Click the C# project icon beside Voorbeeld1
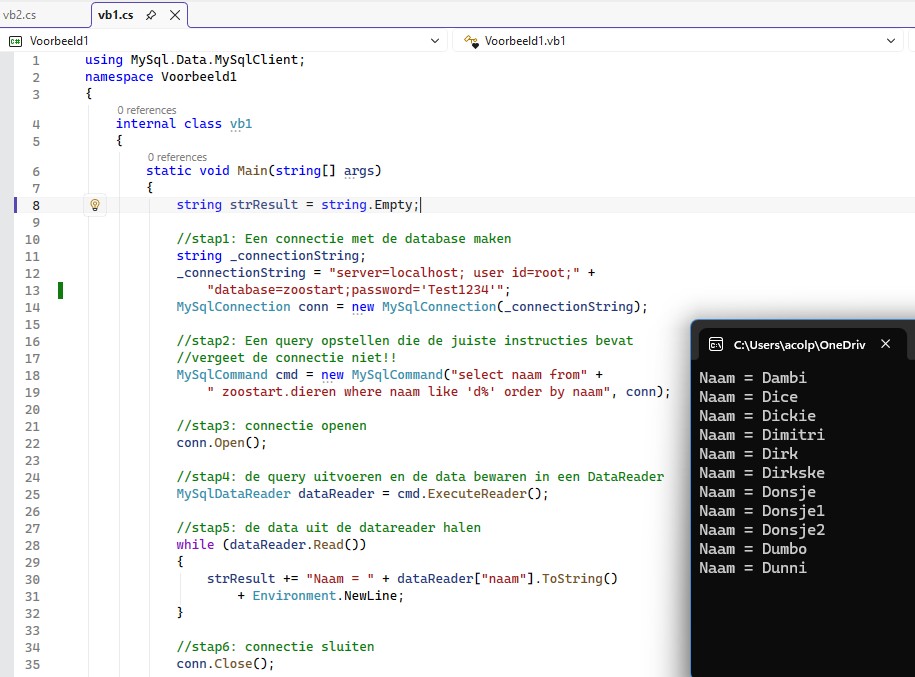 16,41
